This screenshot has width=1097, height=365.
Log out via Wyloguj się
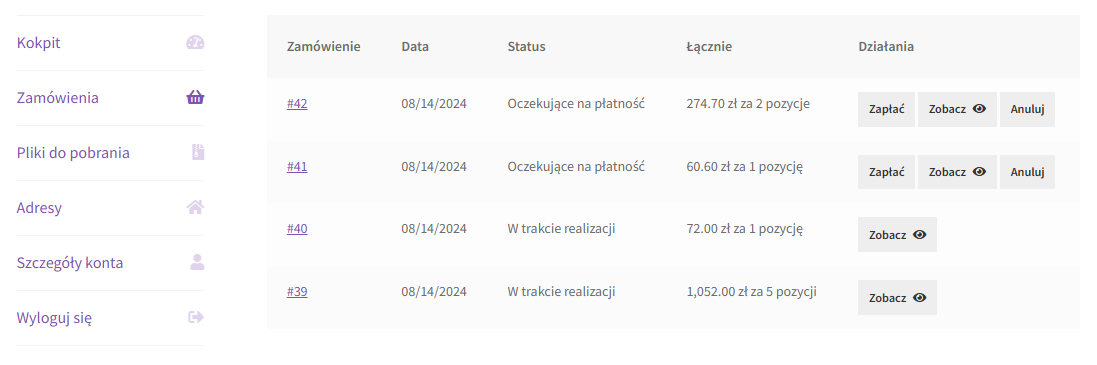55,318
